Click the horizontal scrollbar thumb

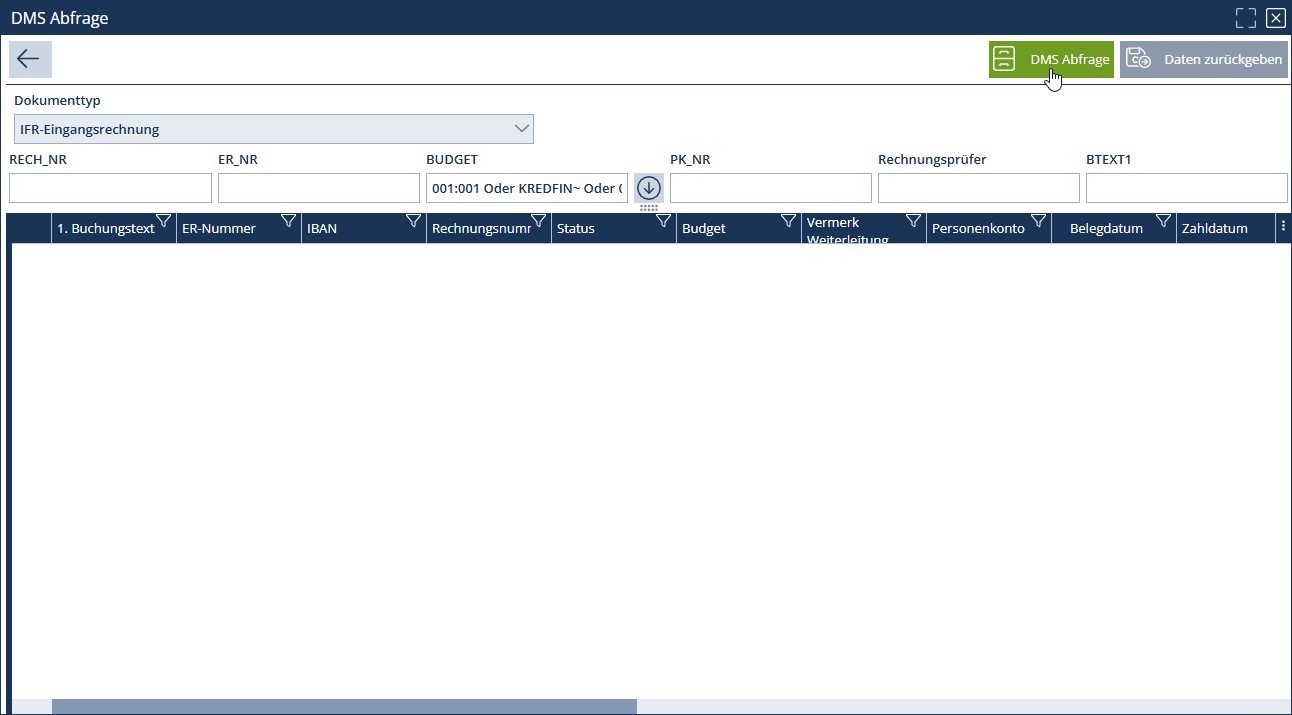click(344, 707)
